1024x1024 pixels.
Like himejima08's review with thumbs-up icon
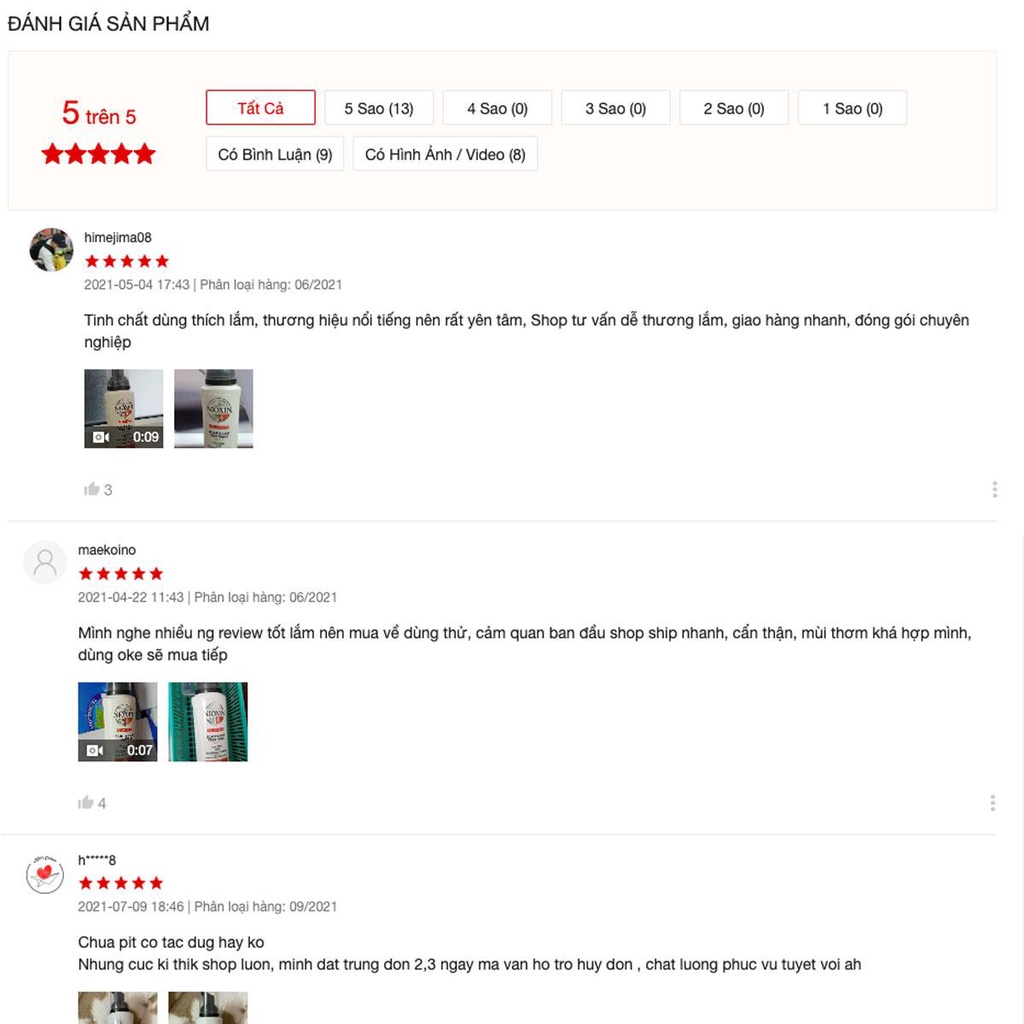(91, 489)
